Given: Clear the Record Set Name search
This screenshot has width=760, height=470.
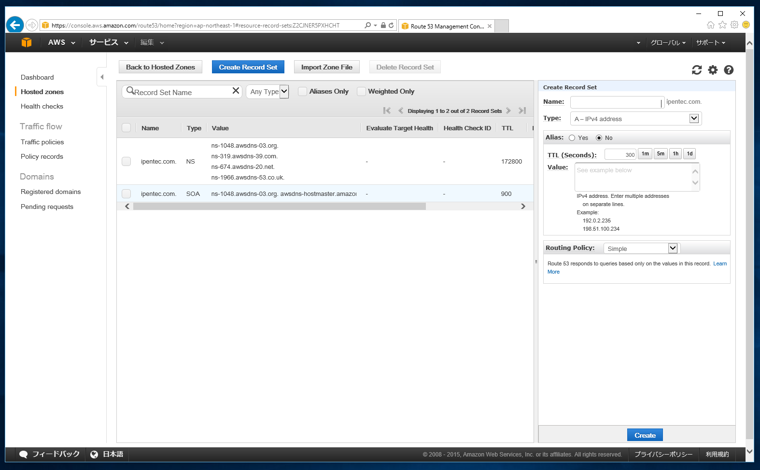Looking at the screenshot, I should (x=236, y=91).
